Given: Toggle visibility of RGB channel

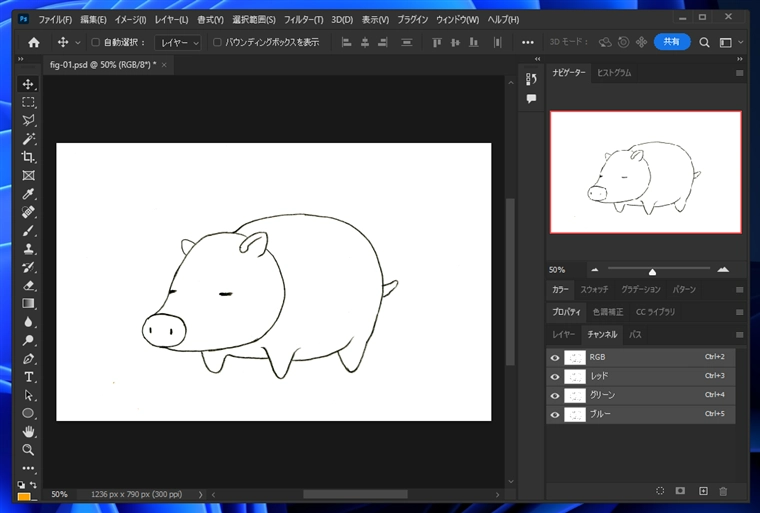Looking at the screenshot, I should (555, 358).
